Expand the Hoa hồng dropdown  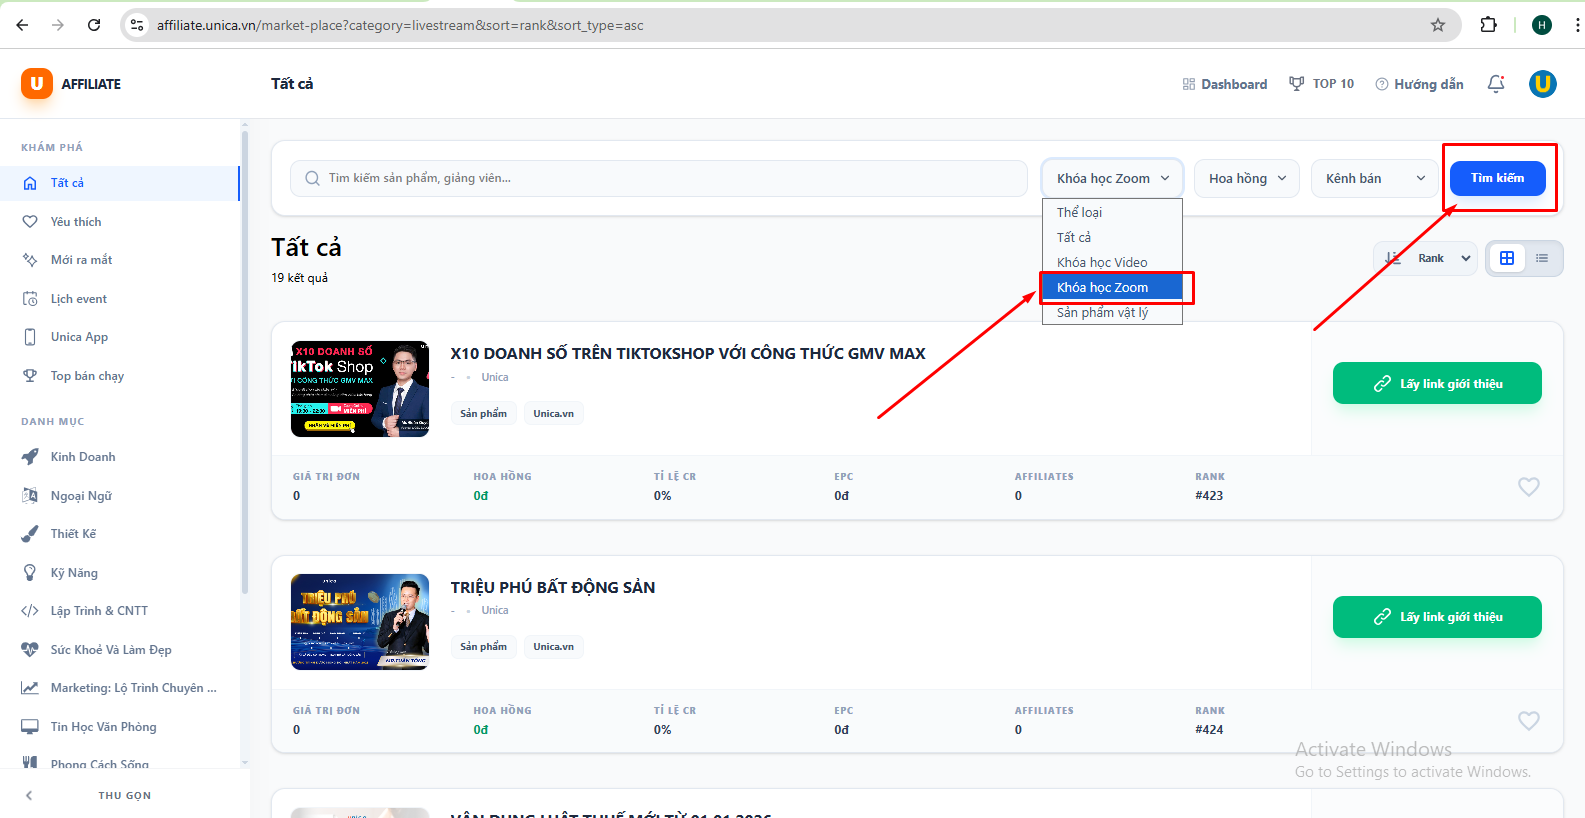(1246, 178)
